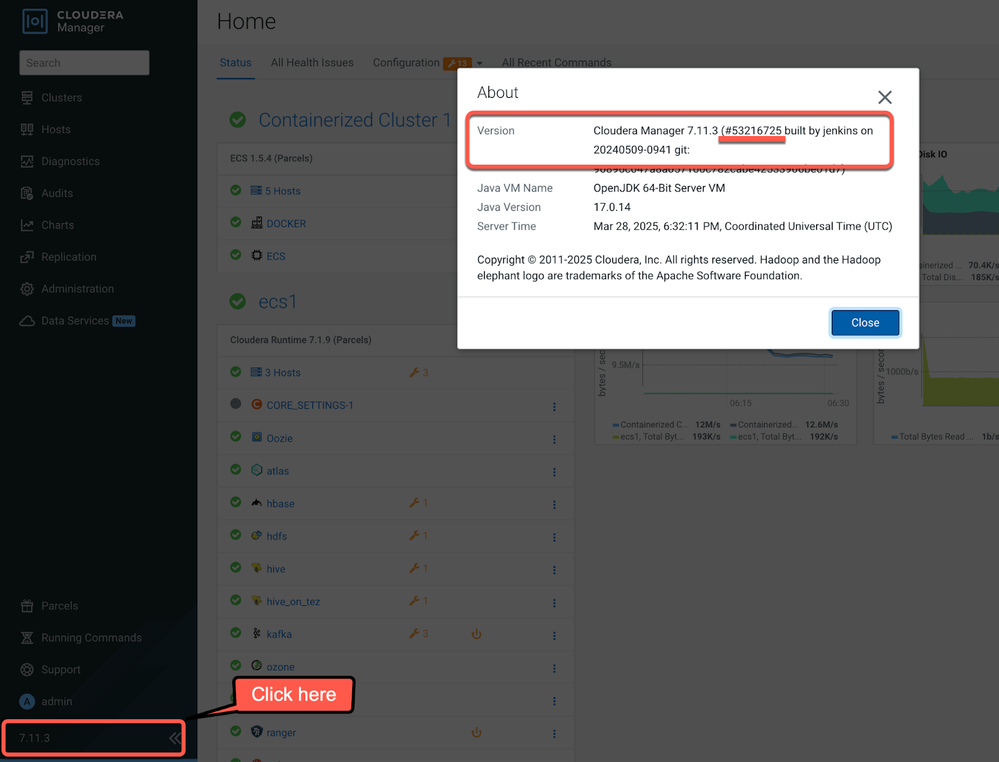Click the Containerized Cluster 1 health checkmark
Image resolution: width=999 pixels, height=762 pixels.
(238, 120)
